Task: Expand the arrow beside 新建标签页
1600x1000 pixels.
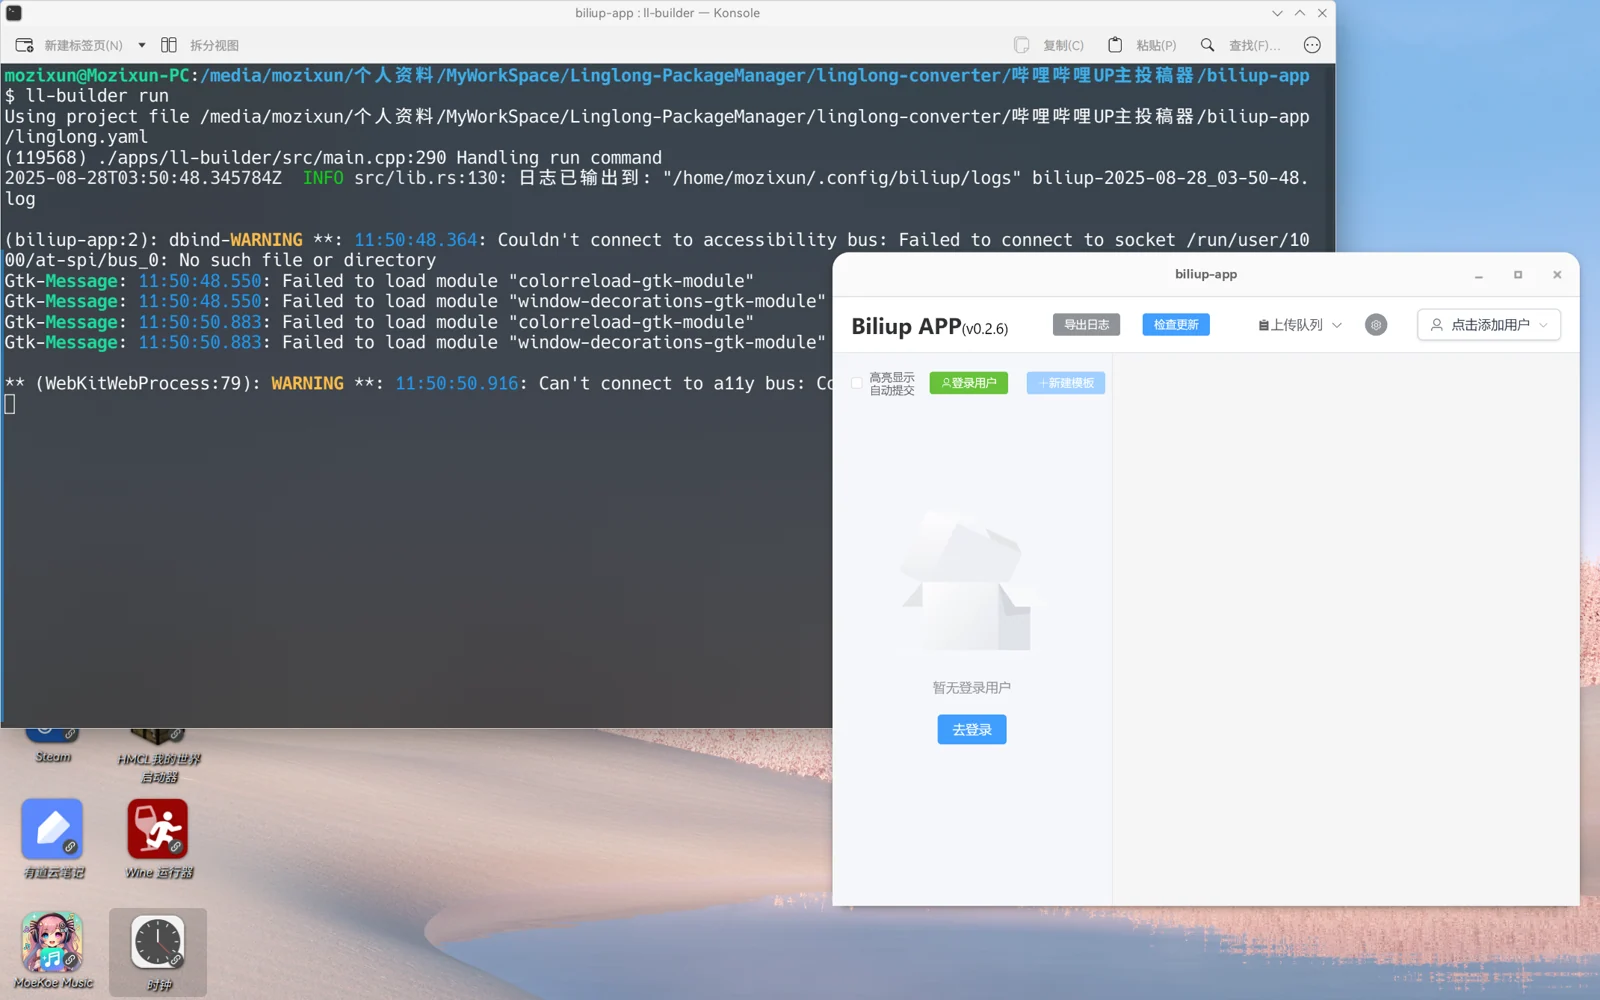Action: click(x=142, y=45)
